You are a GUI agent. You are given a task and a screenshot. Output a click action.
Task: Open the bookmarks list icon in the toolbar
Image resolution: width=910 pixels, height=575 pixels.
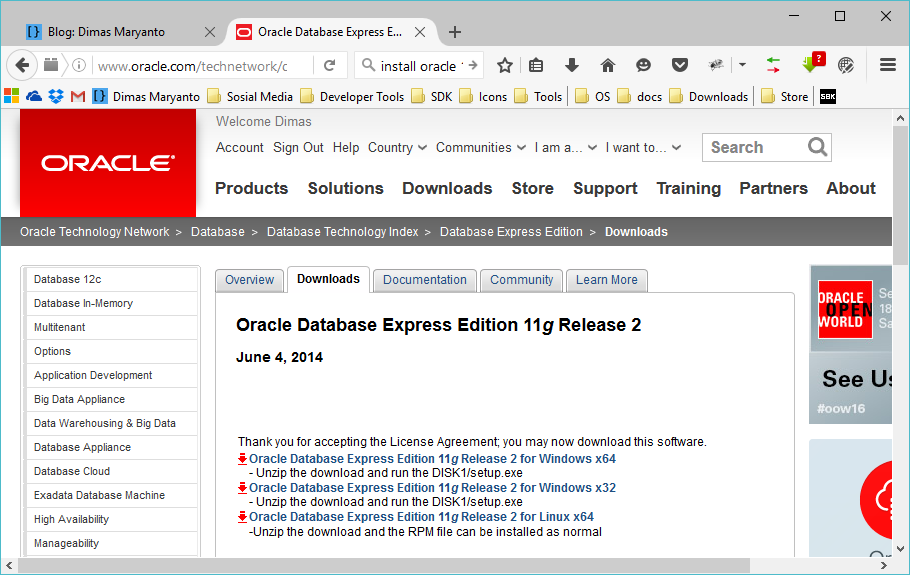pyautogui.click(x=536, y=66)
